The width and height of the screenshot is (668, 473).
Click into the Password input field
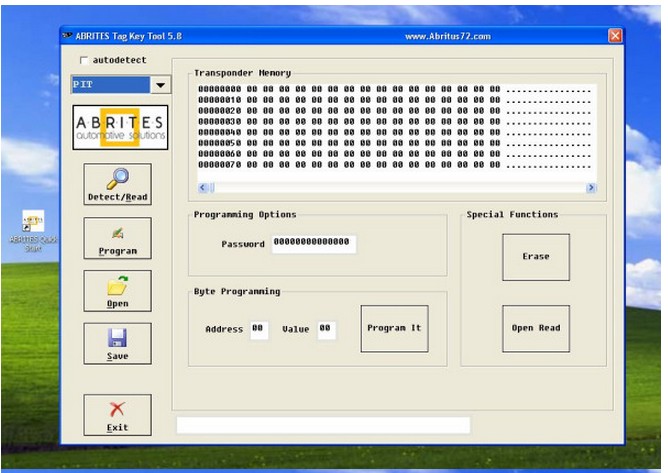[x=313, y=244]
